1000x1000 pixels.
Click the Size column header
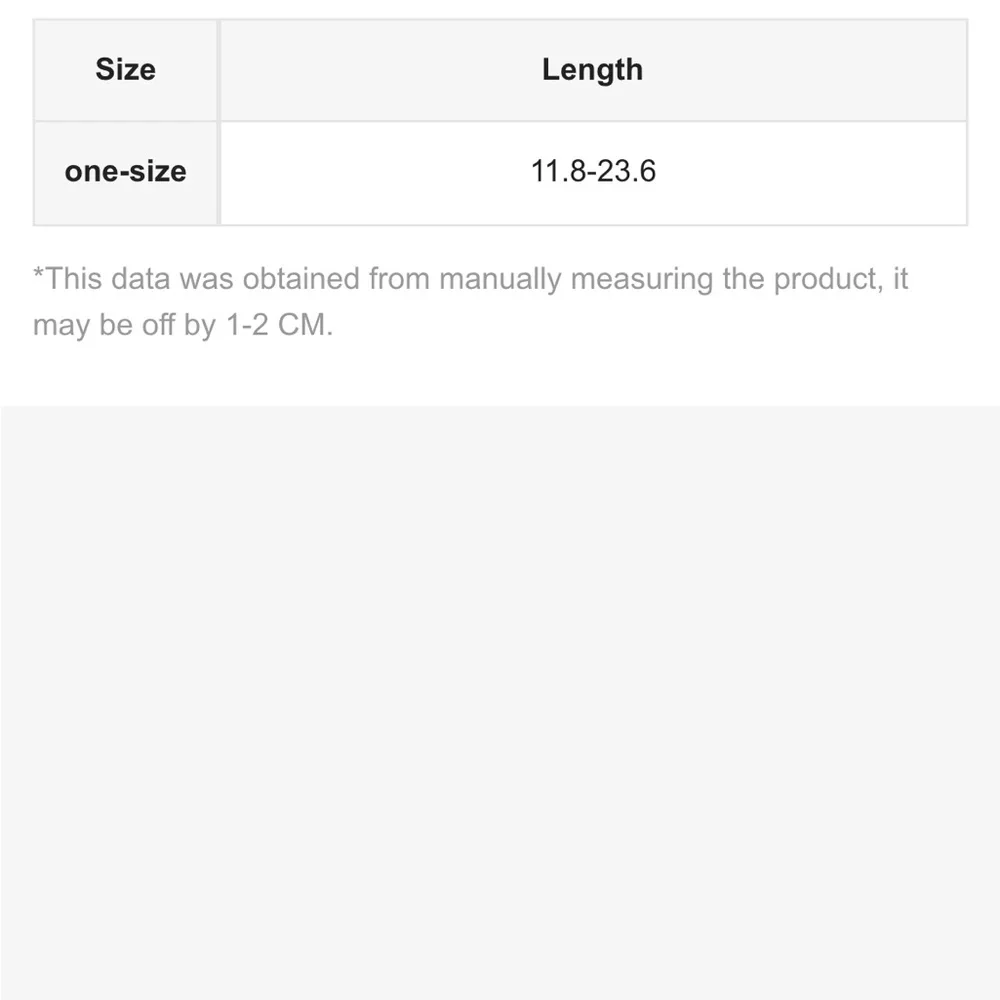coord(126,70)
